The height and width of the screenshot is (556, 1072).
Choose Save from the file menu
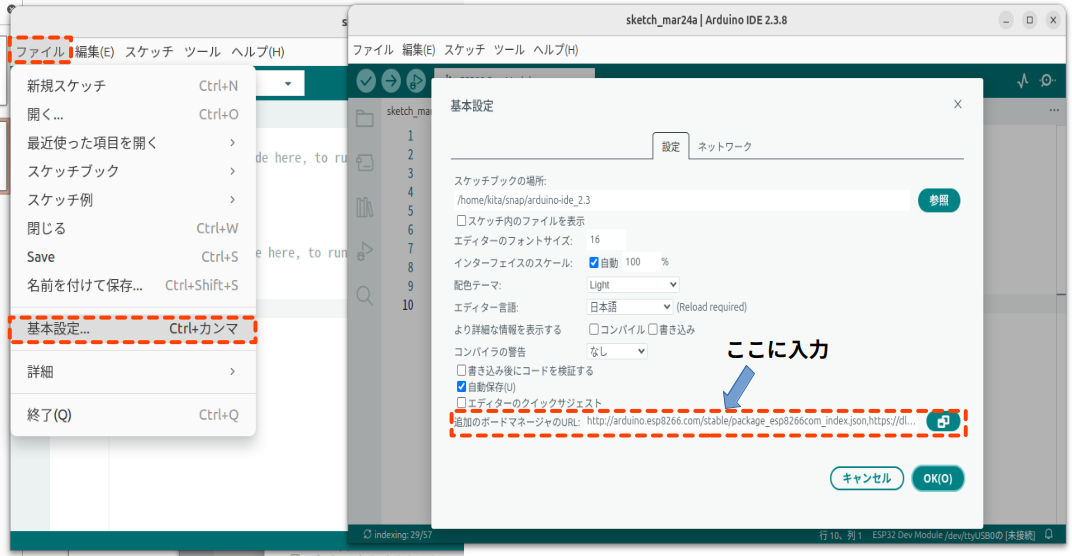click(x=133, y=257)
